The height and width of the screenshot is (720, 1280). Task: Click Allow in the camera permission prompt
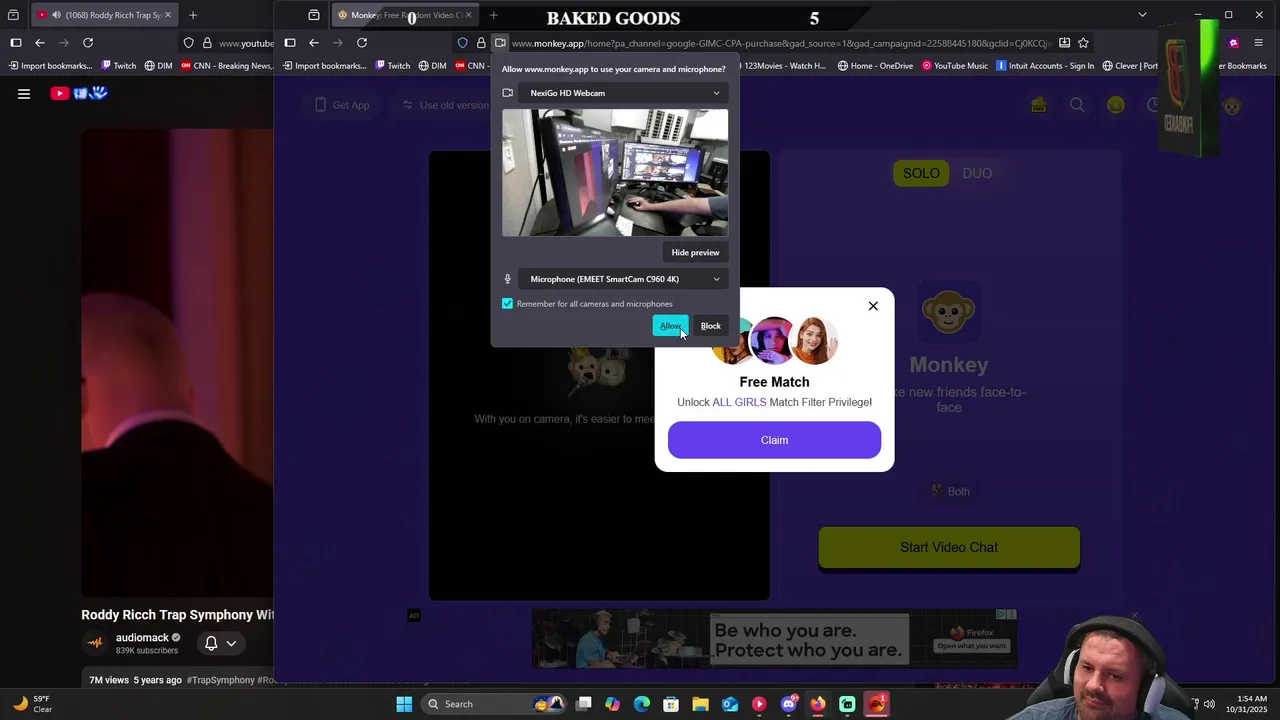pyautogui.click(x=670, y=326)
